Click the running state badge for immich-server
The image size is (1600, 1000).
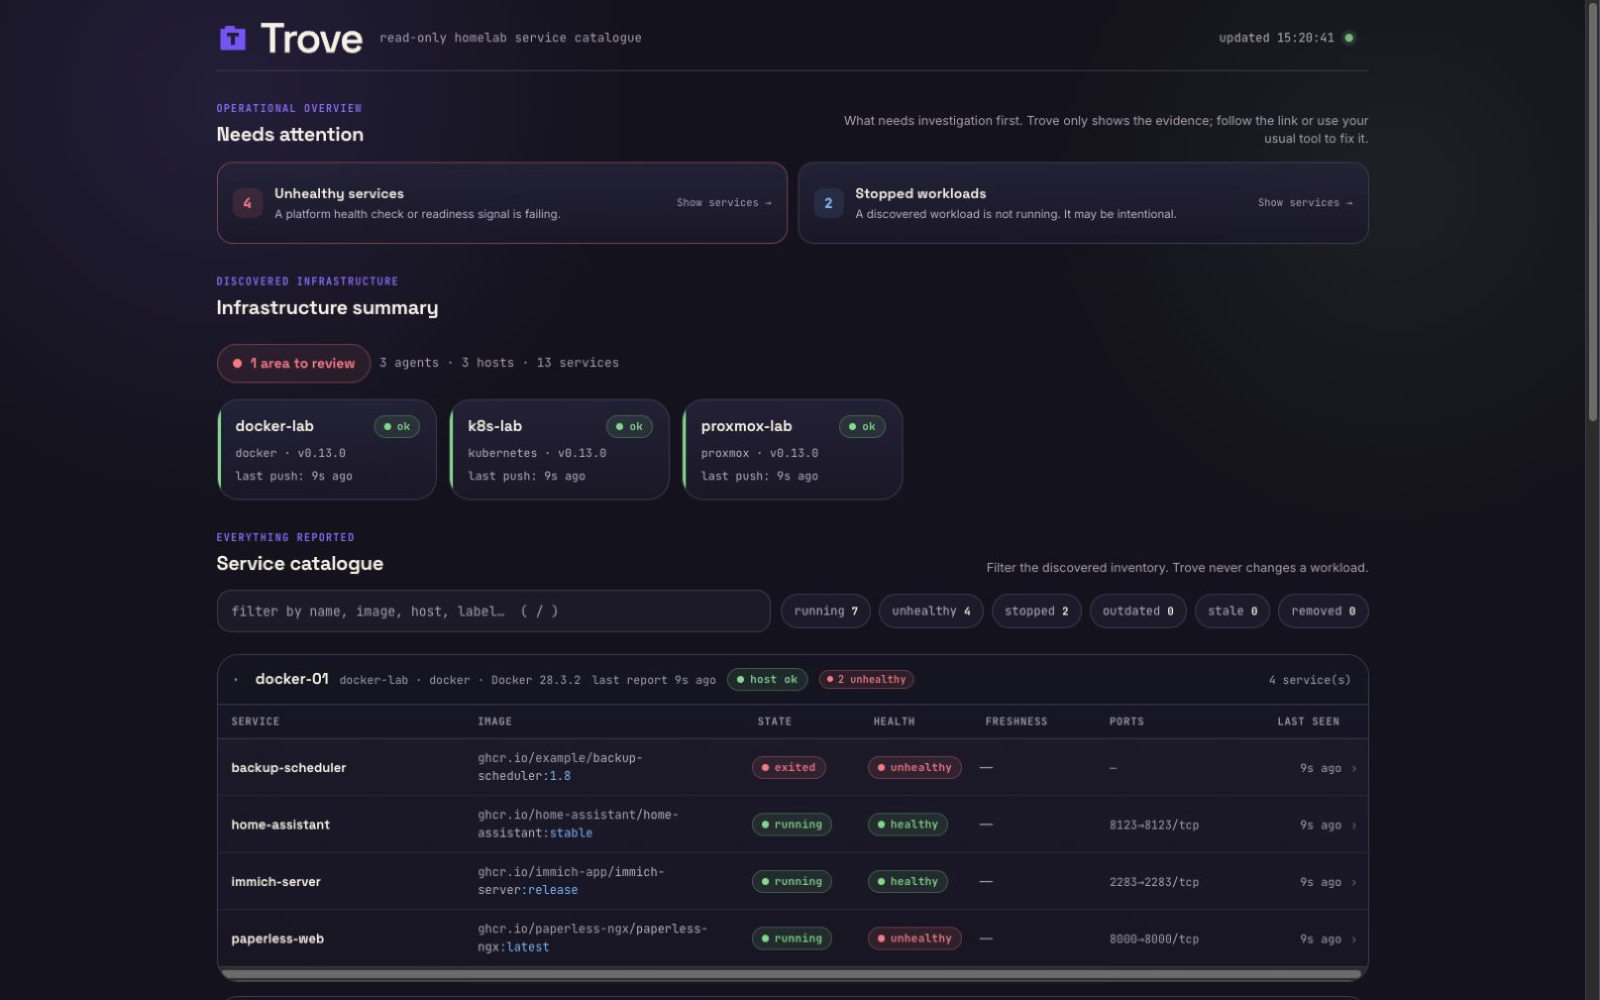(x=792, y=882)
